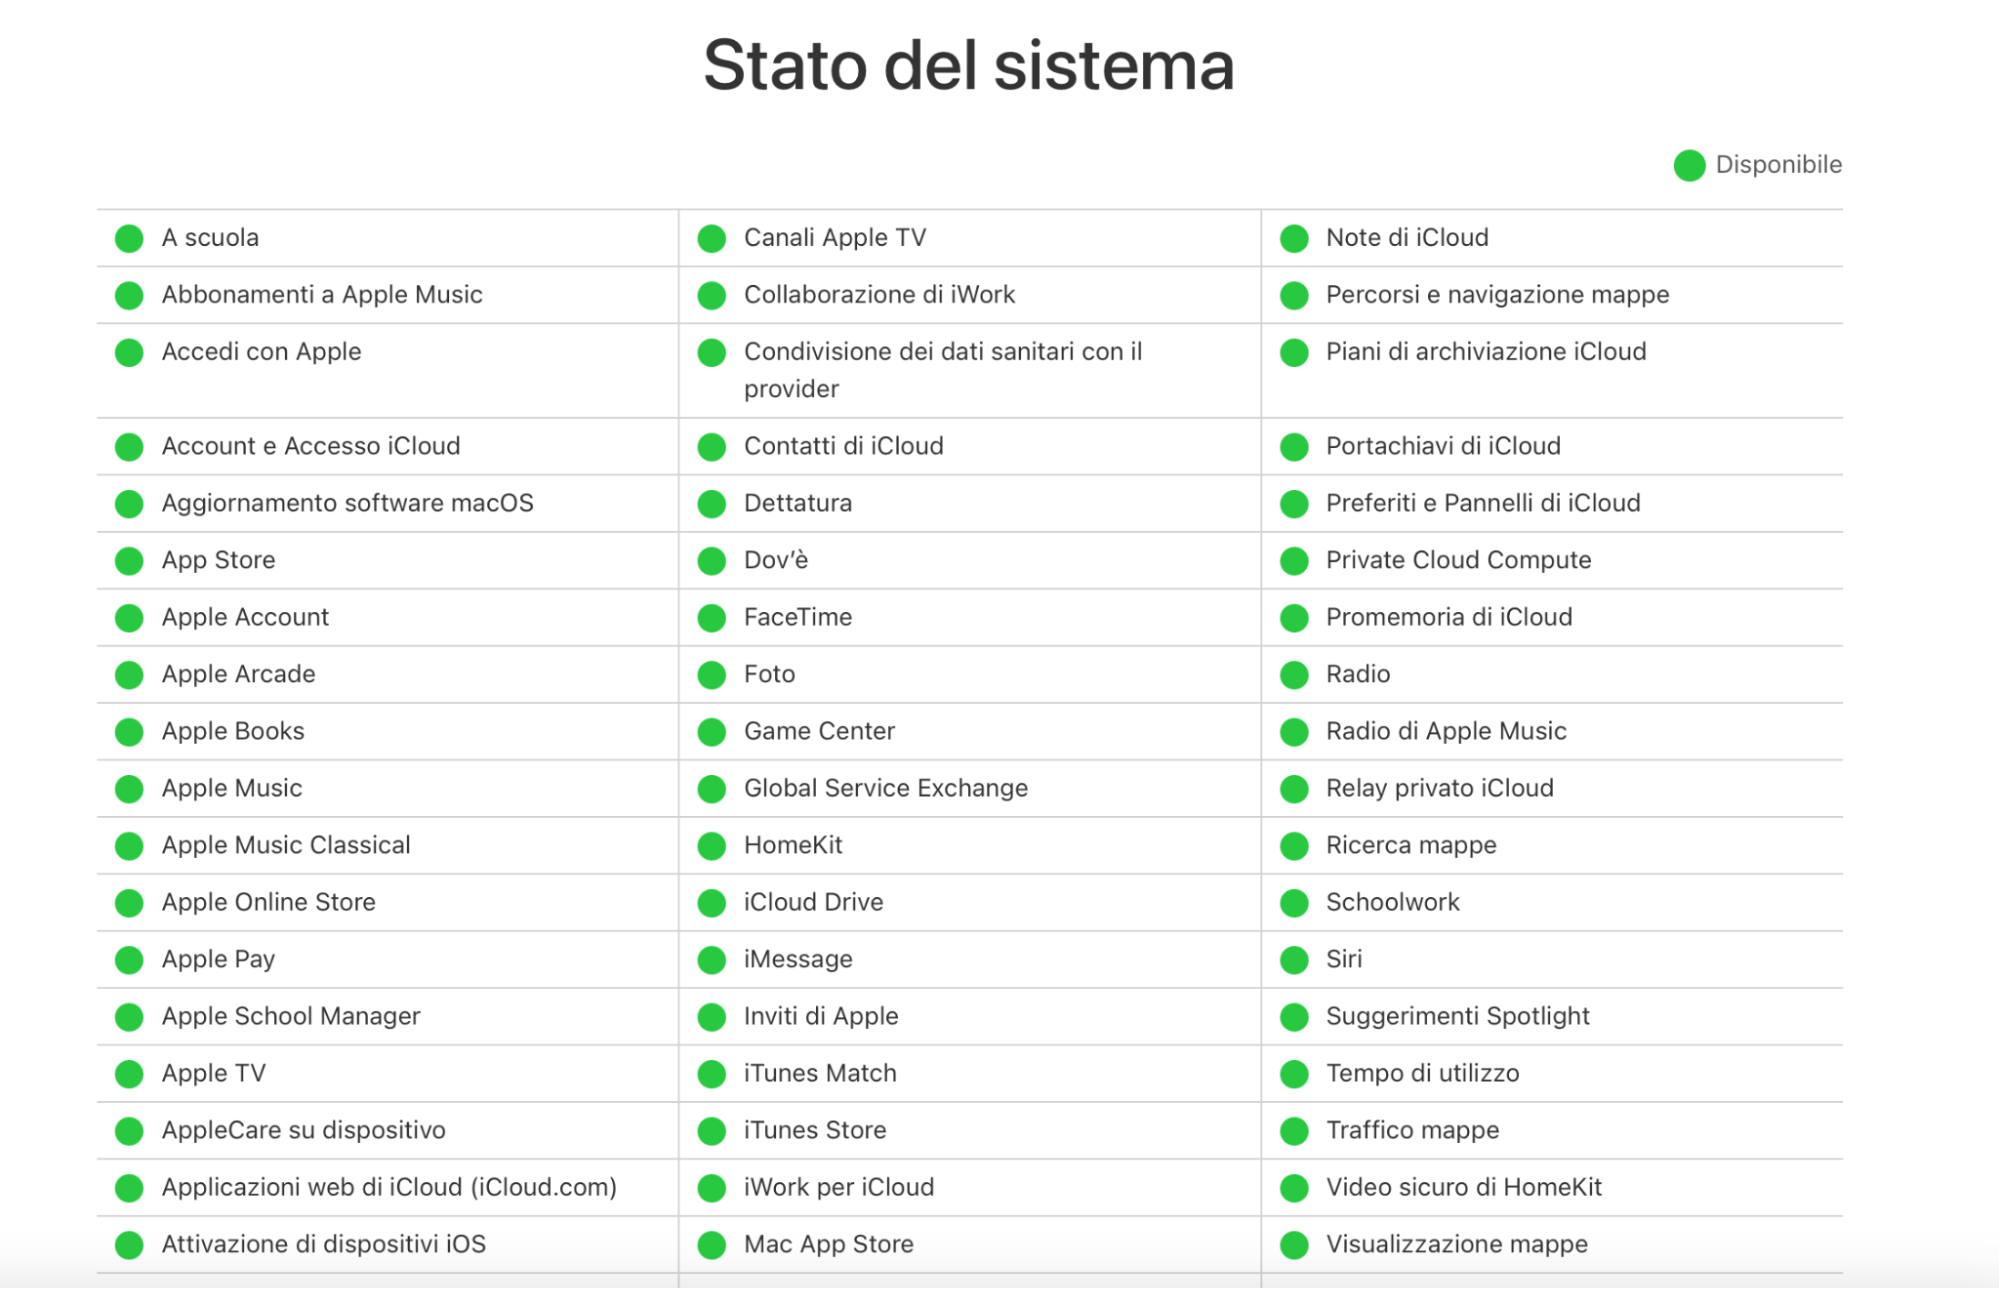Click the green indicator for HomeKit
Screen dimensions: 1999x1289
(711, 845)
